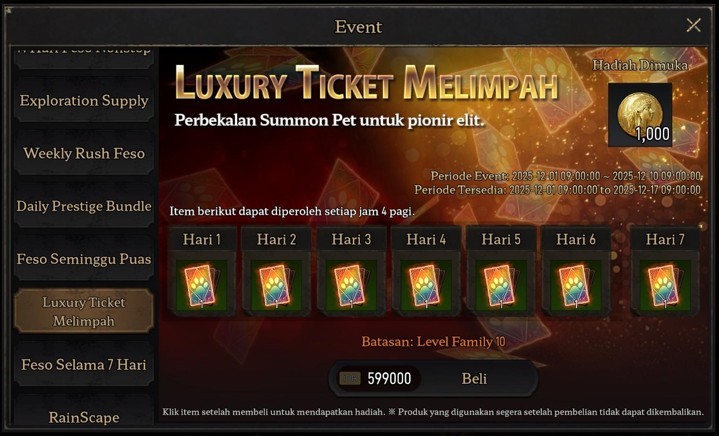
Task: Click the currency icon beside 599000
Action: 349,379
